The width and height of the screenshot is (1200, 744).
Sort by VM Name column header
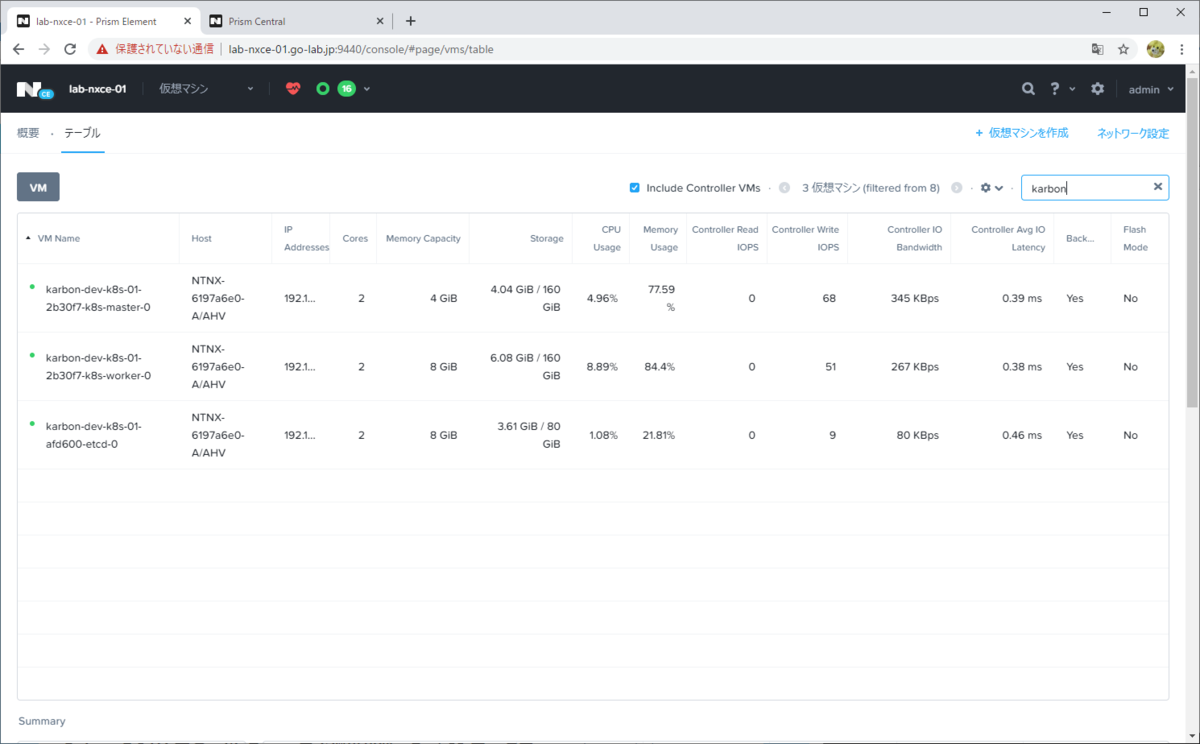pos(58,238)
